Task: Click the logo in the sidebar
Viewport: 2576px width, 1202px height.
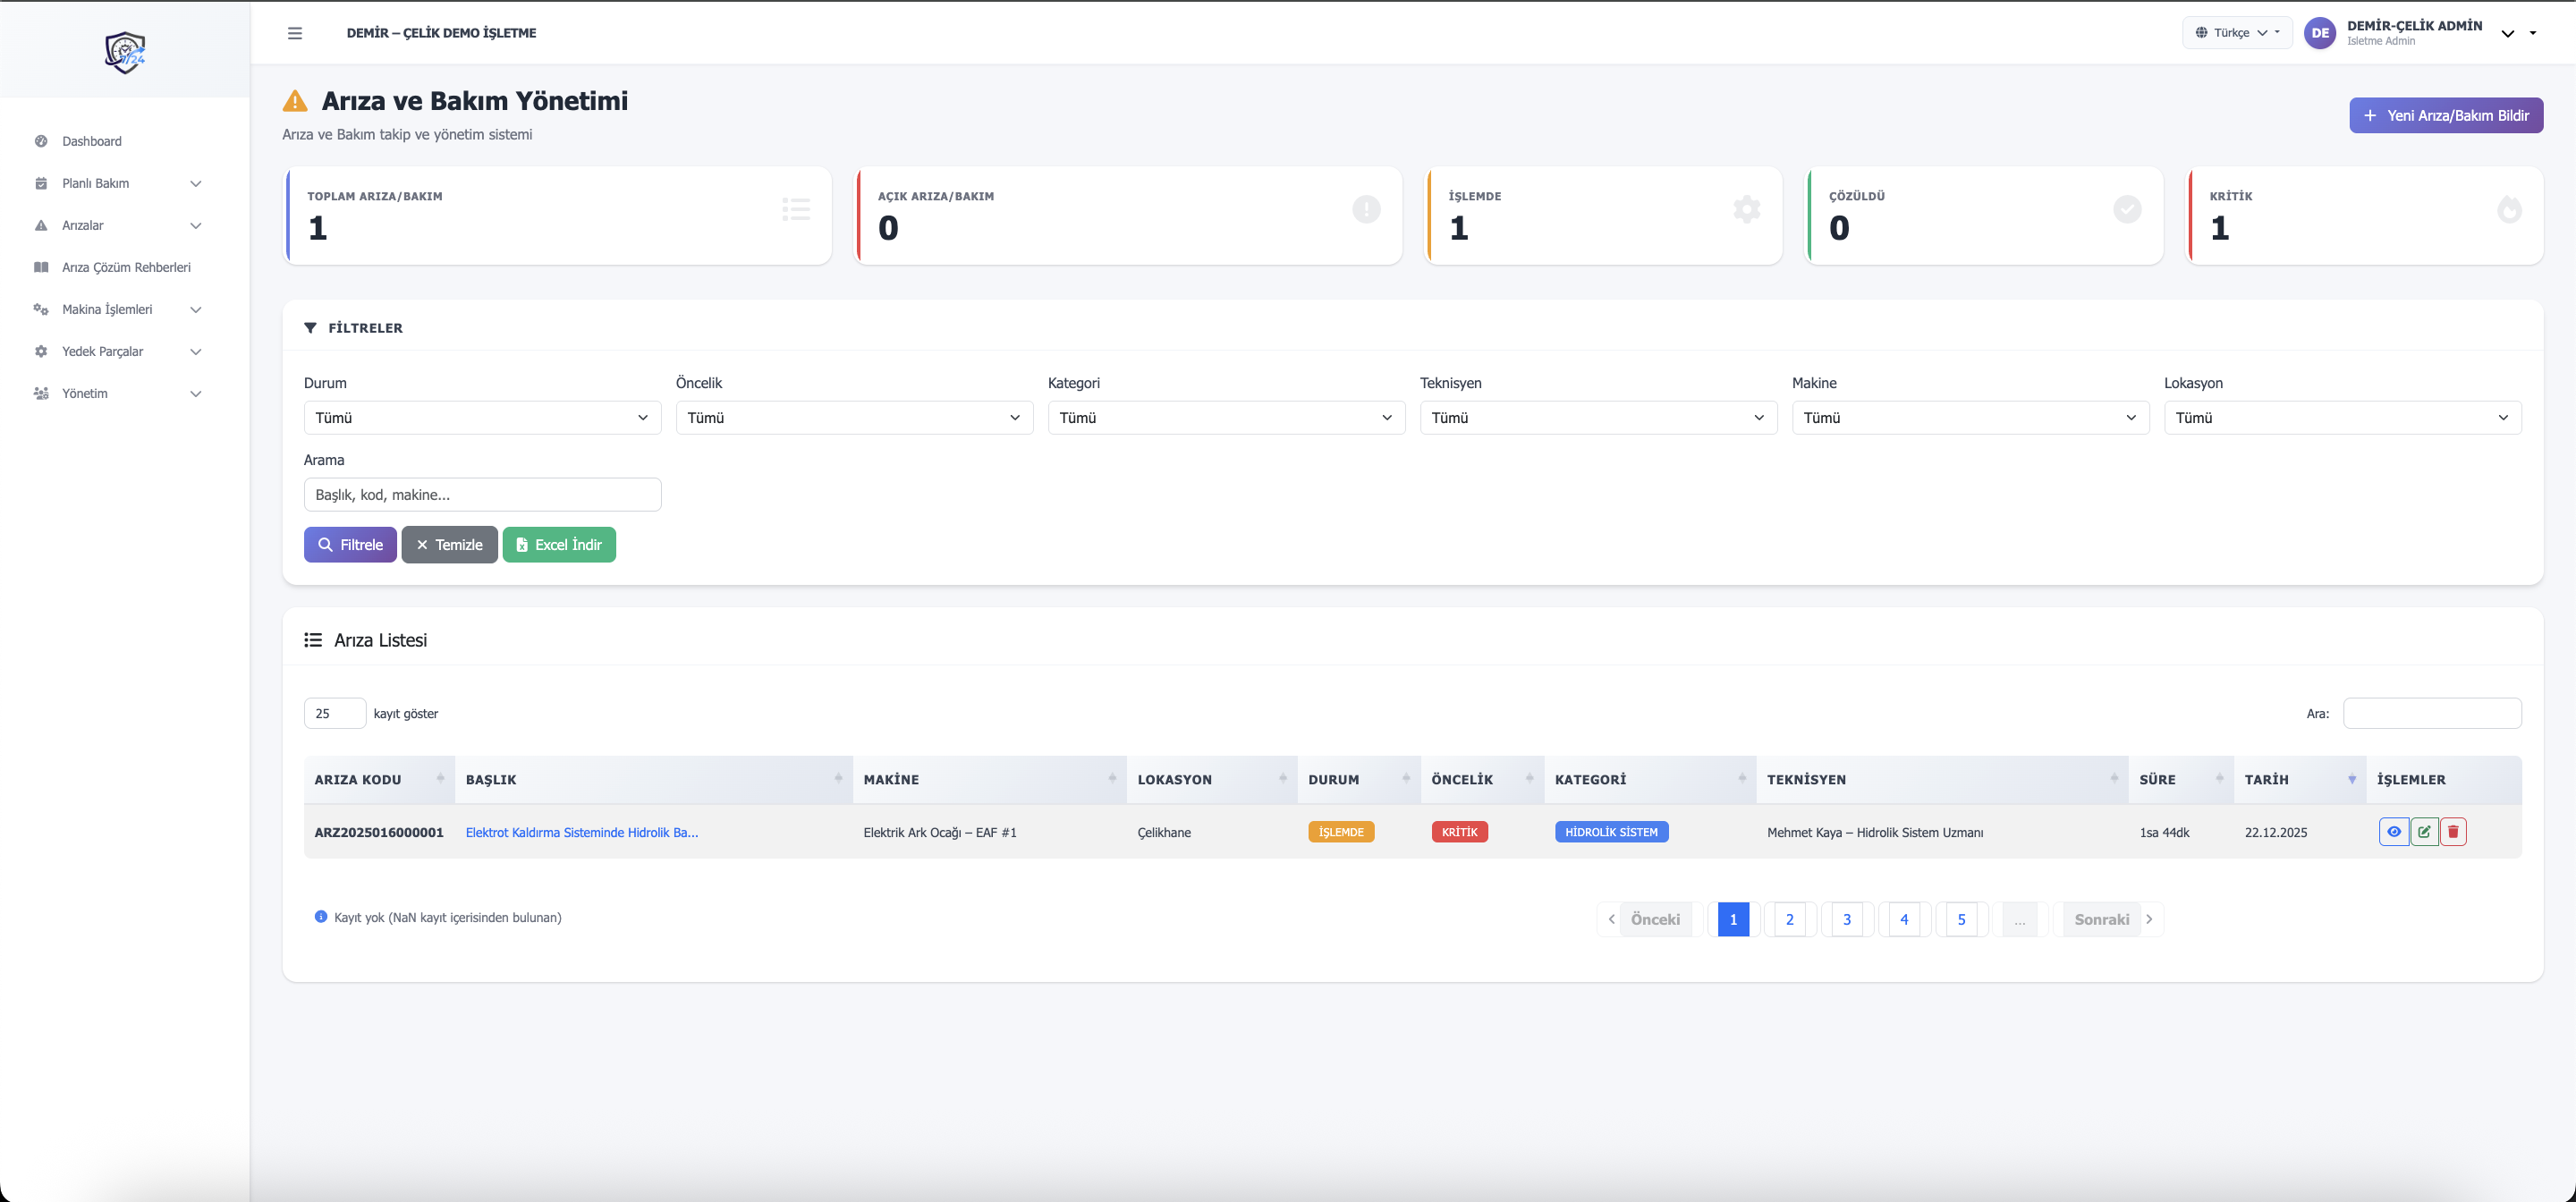Action: [125, 51]
